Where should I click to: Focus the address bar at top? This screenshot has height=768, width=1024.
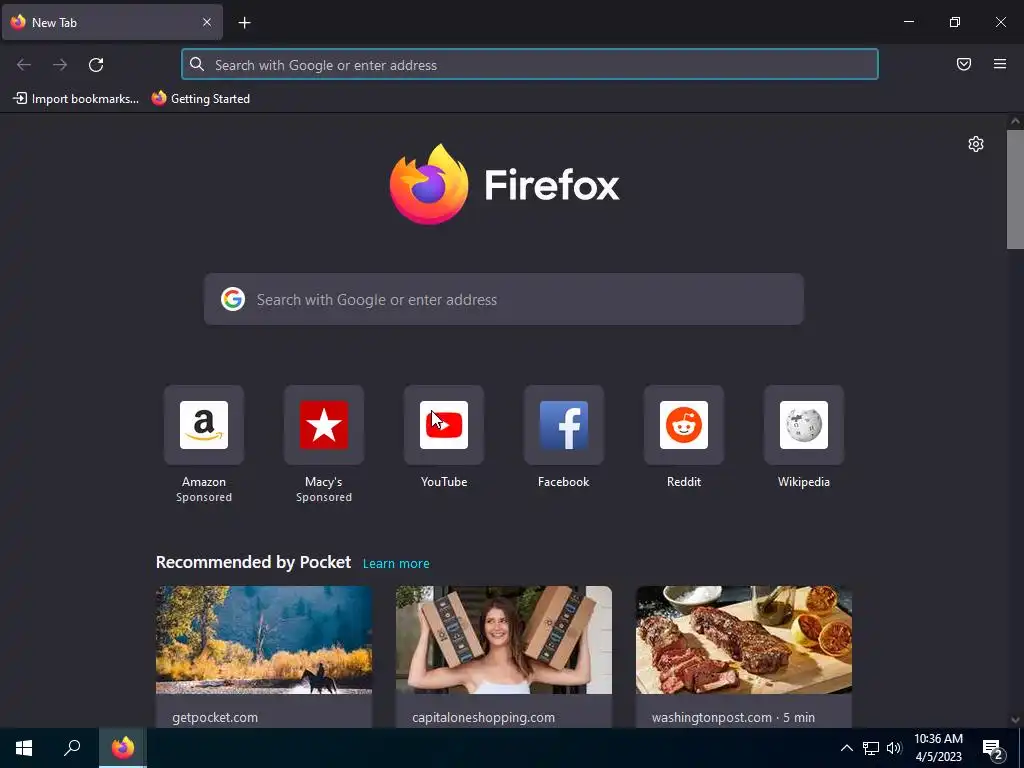(x=530, y=65)
